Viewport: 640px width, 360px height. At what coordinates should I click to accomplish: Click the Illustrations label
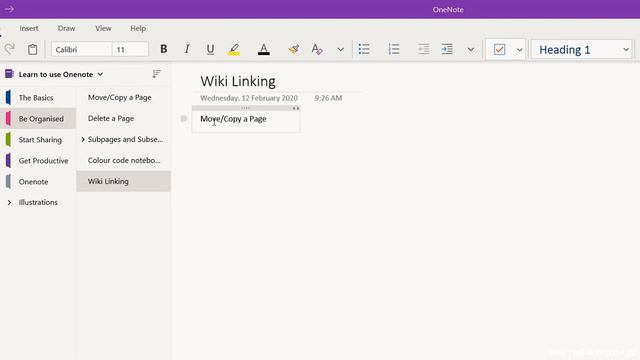coord(38,202)
